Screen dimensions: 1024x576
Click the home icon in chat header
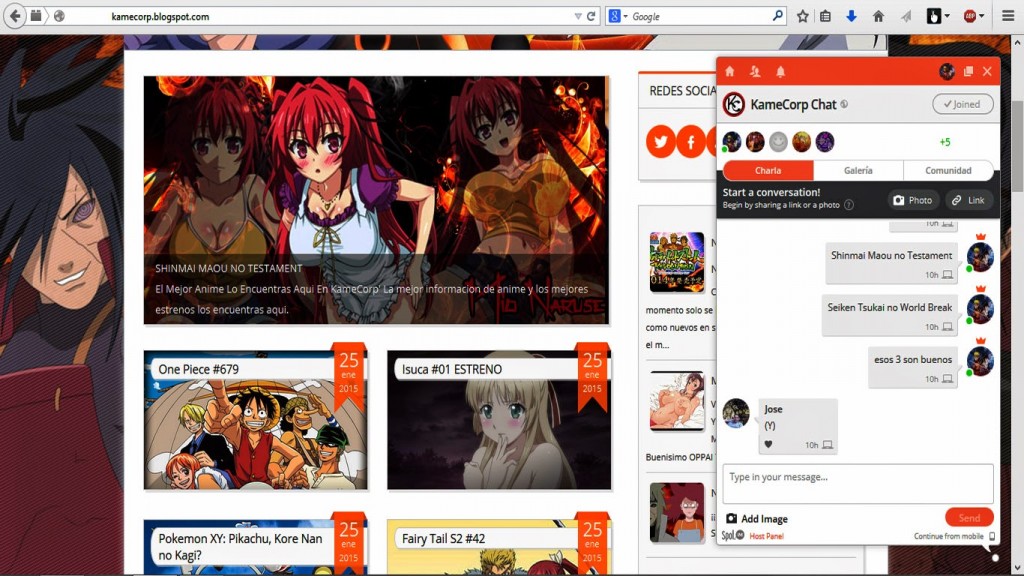point(730,71)
